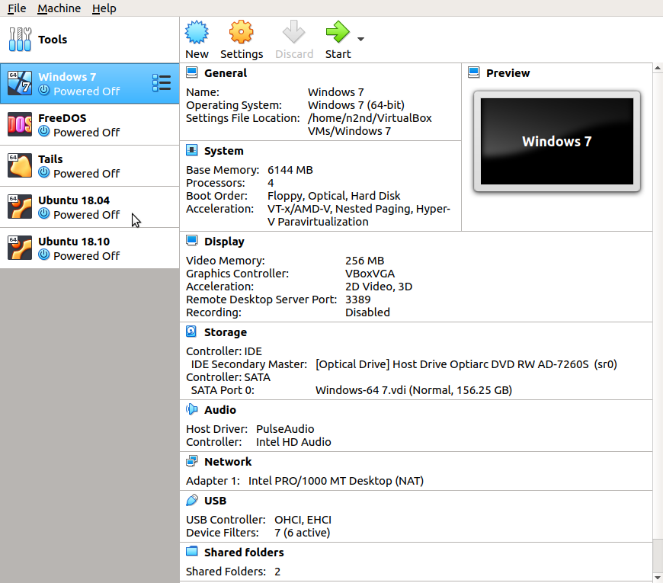Image resolution: width=663 pixels, height=583 pixels.
Task: Click the Discard arrow icon
Action: 294,32
